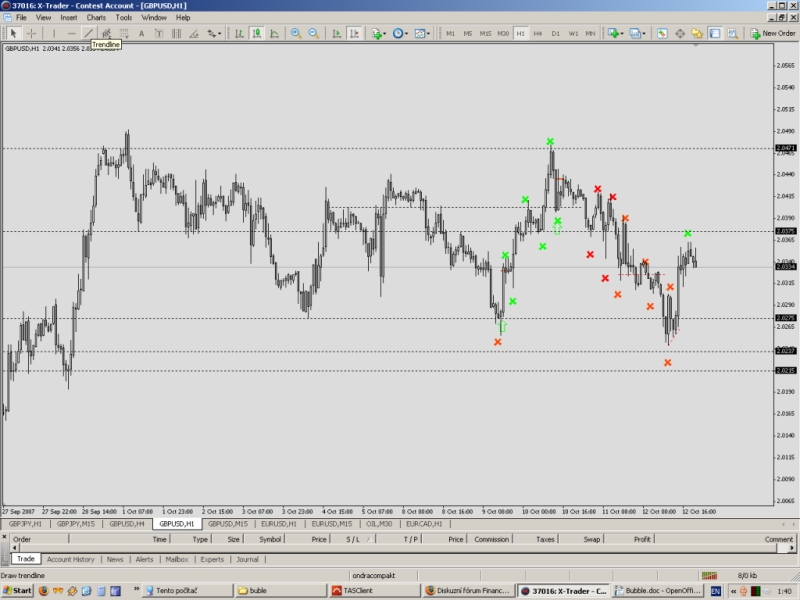Activate the Crosshair cursor tool
800x600 pixels.
[31, 33]
